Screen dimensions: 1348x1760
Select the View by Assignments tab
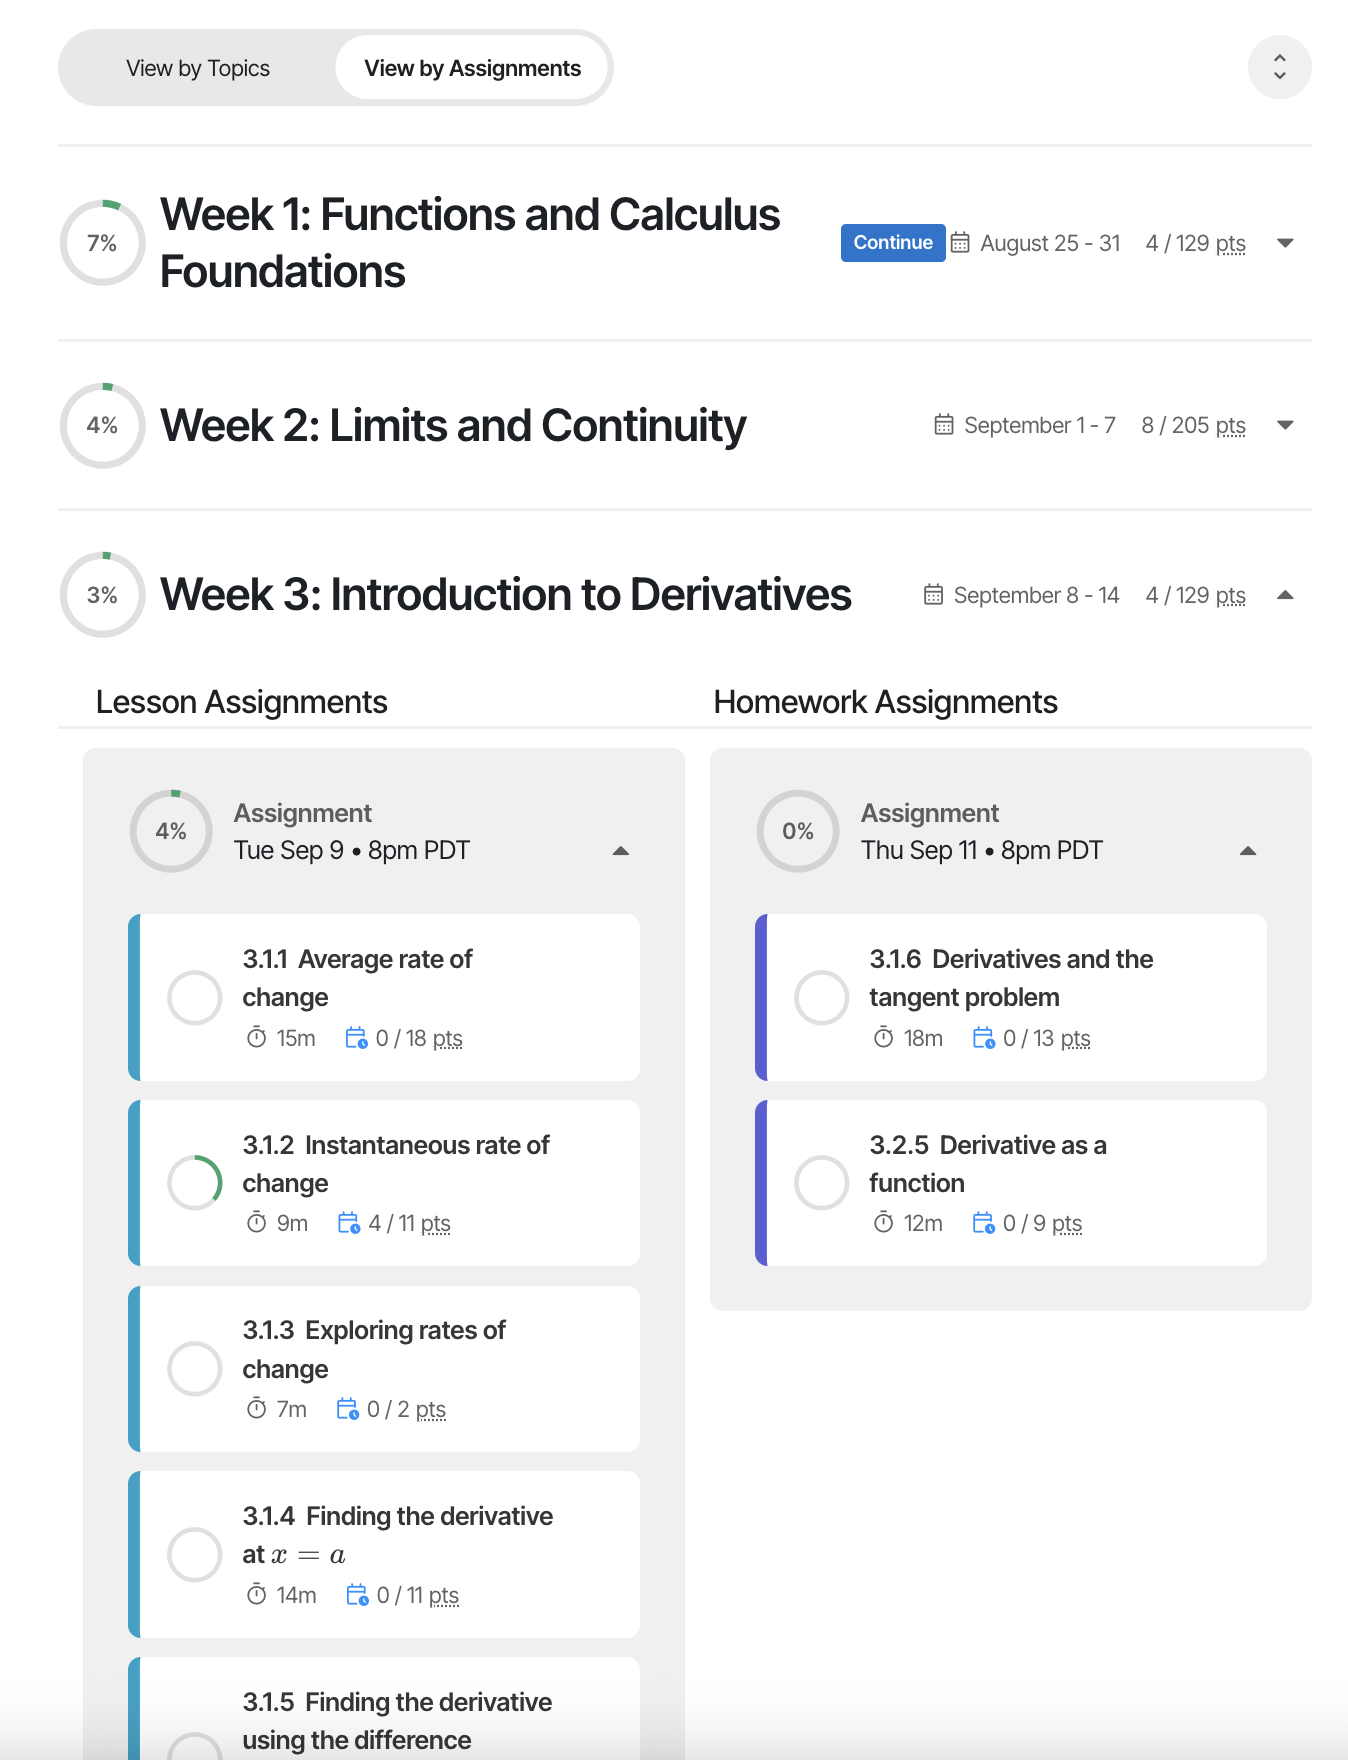(x=472, y=68)
